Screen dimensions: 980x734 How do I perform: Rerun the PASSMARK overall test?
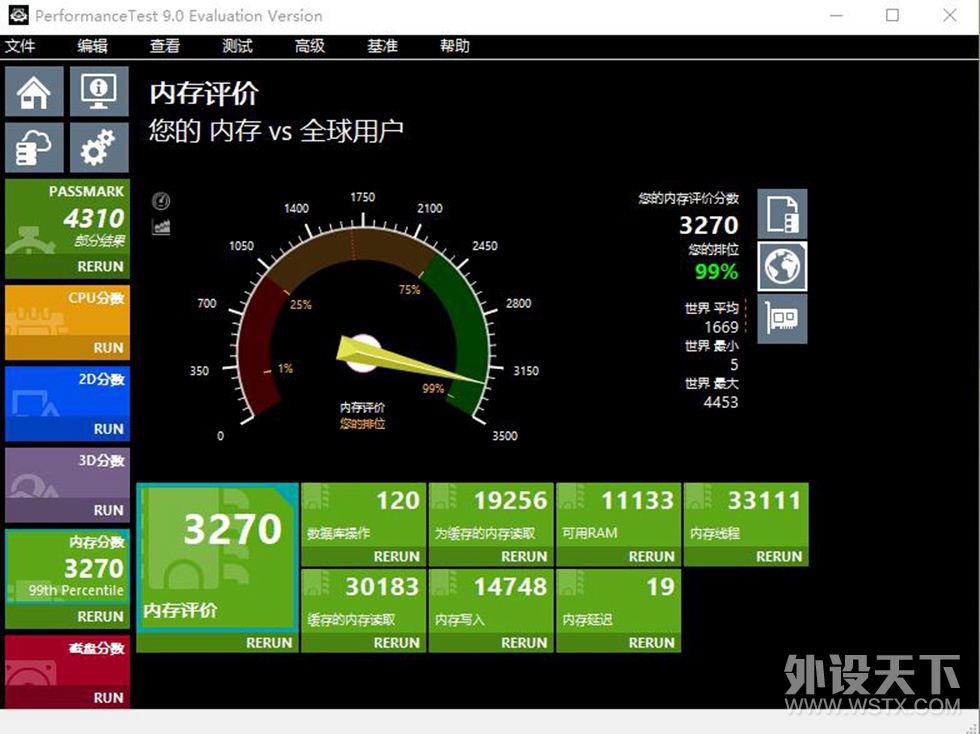click(x=100, y=266)
